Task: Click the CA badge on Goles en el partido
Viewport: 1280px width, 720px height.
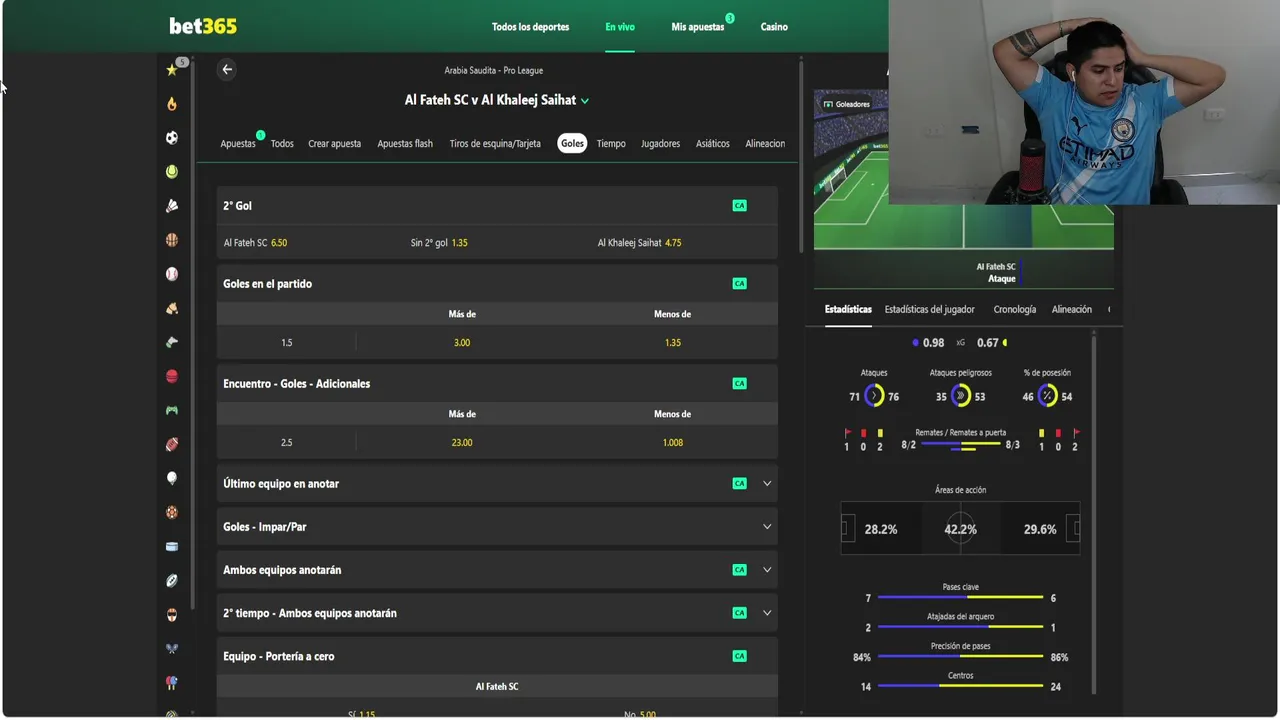Action: point(739,283)
